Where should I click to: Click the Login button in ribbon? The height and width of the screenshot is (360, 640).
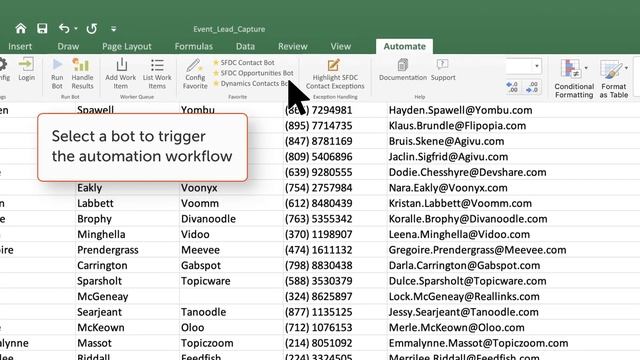(26, 69)
